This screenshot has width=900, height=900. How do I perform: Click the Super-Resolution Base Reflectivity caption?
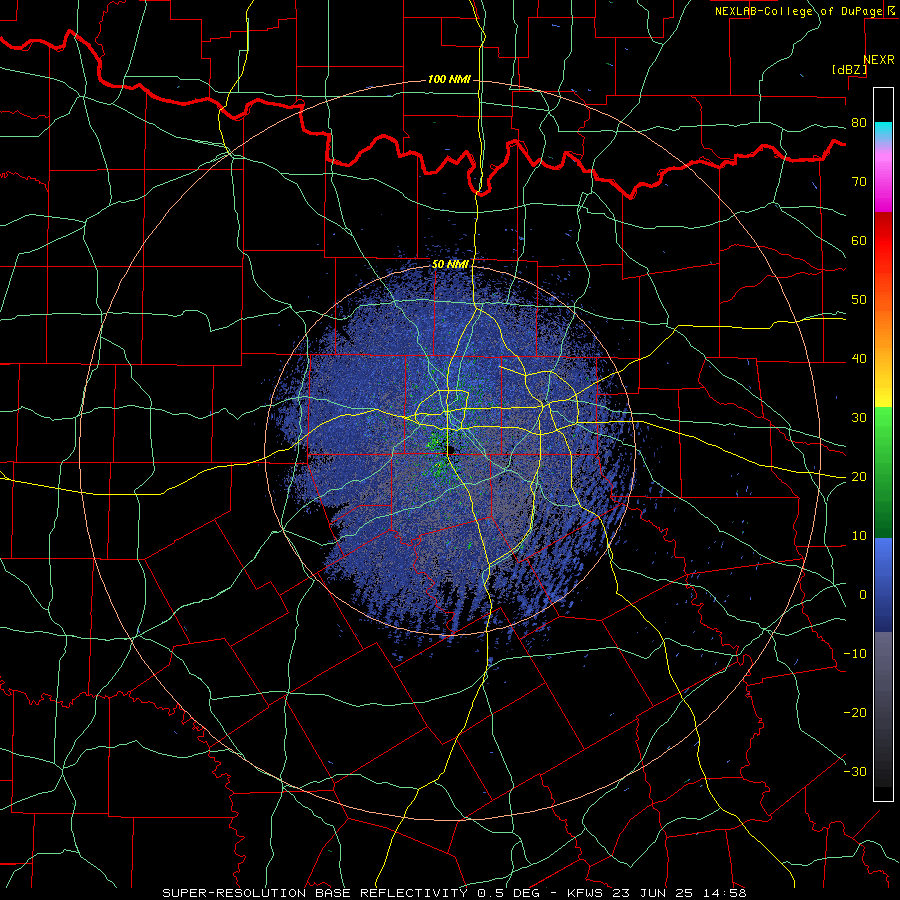(x=454, y=893)
